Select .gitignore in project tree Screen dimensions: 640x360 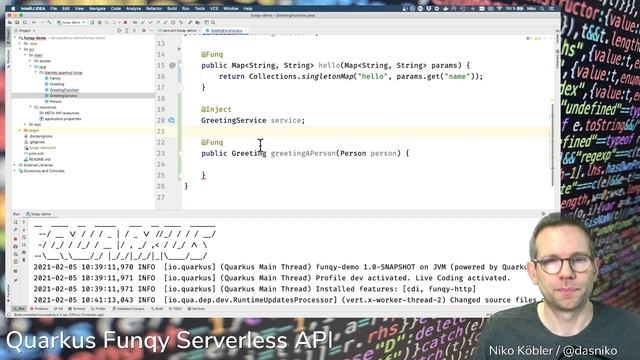tap(37, 142)
